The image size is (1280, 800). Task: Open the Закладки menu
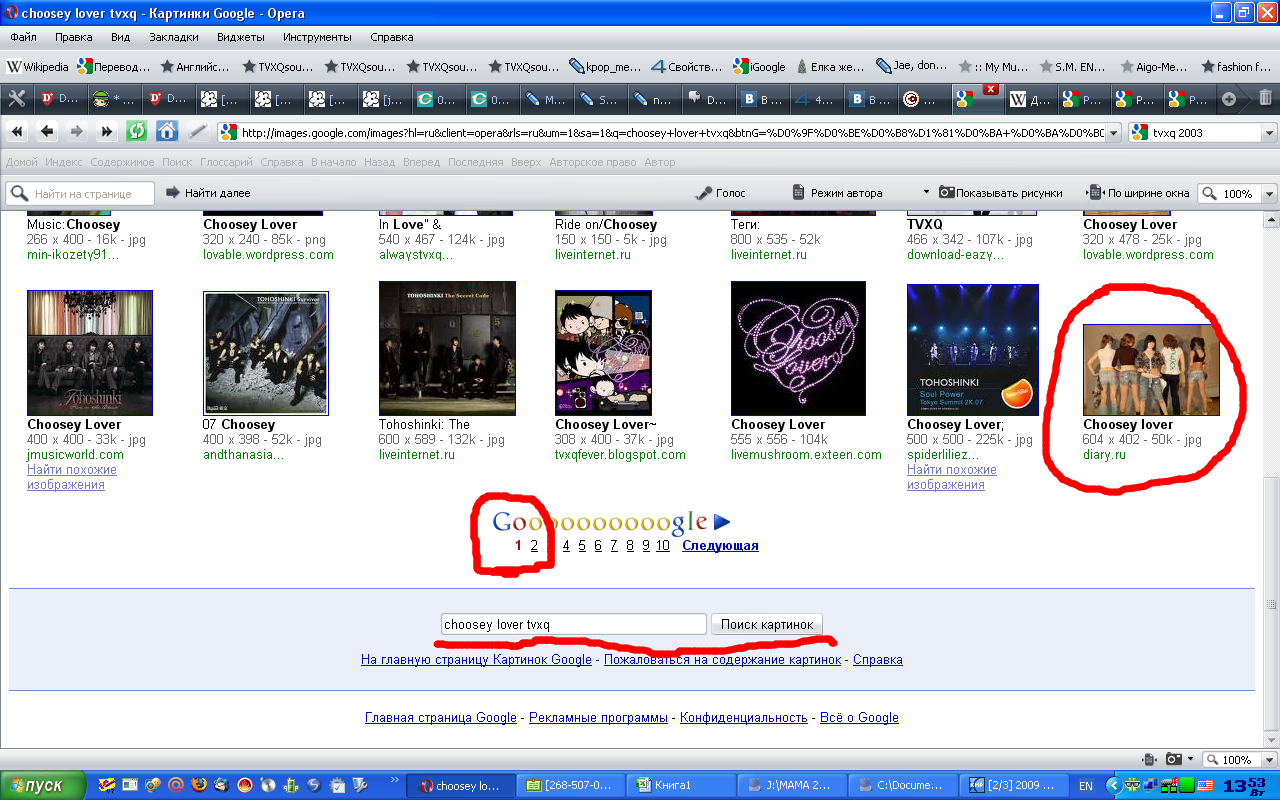pyautogui.click(x=174, y=37)
